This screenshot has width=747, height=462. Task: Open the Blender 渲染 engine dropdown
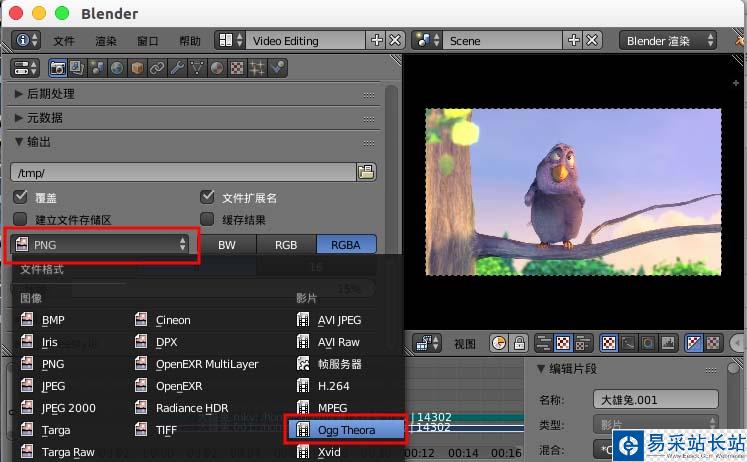667,40
